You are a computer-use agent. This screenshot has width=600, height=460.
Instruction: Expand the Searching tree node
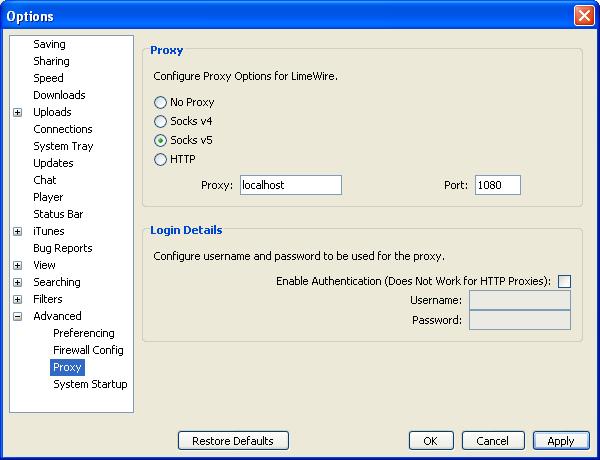[18, 282]
